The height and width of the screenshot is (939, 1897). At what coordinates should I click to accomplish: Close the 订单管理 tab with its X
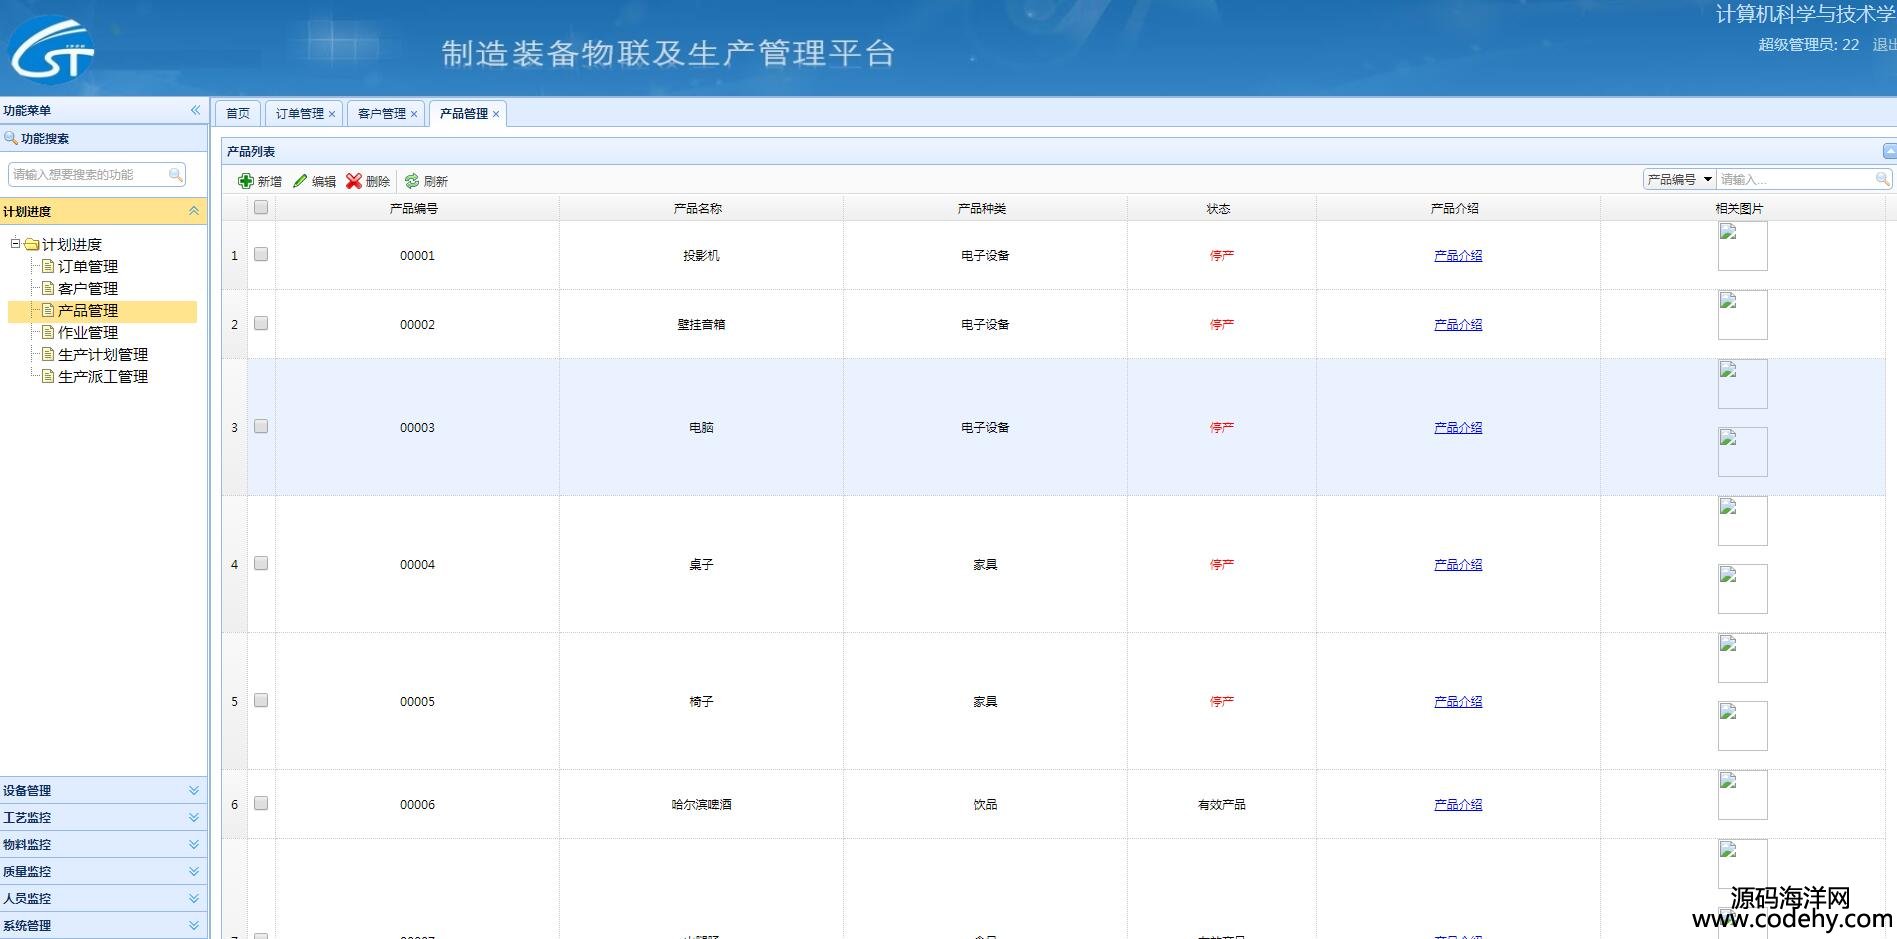[332, 114]
